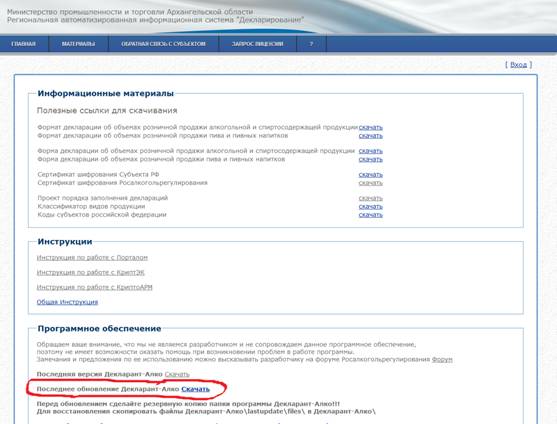Screen dimensions: 557x424
Task: Click the Вход login link
Action: [518, 65]
